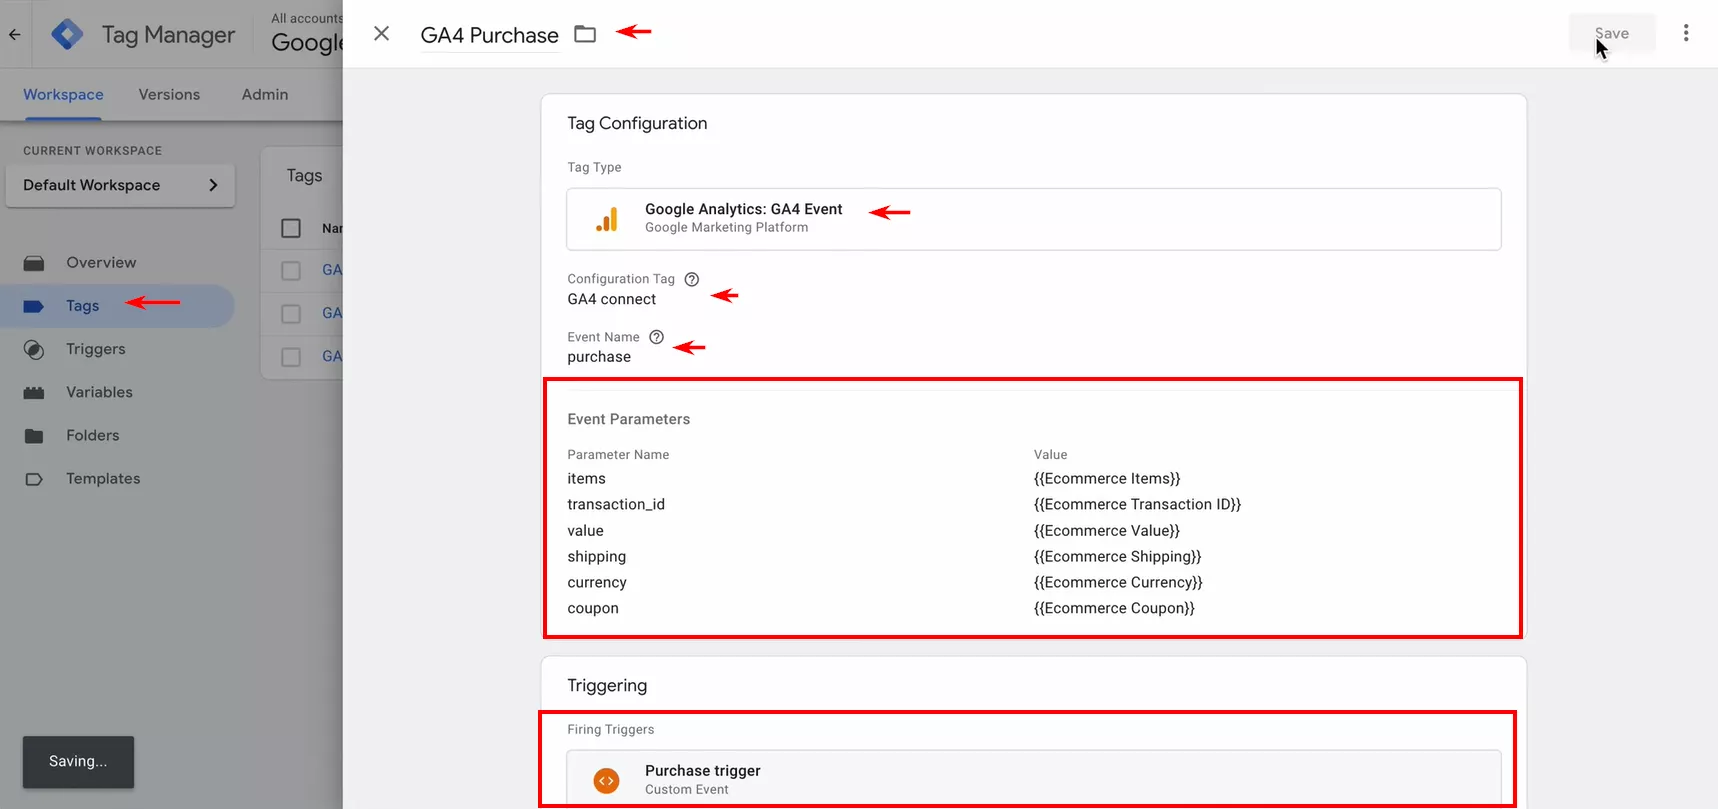This screenshot has width=1718, height=809.
Task: Click the Variables icon in sidebar
Action: pyautogui.click(x=34, y=392)
